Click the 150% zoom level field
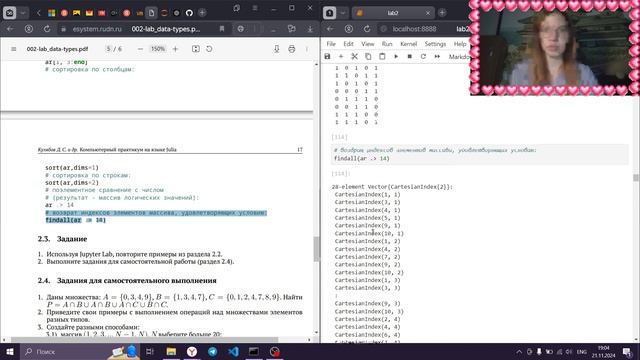640x360 pixels. (158, 49)
